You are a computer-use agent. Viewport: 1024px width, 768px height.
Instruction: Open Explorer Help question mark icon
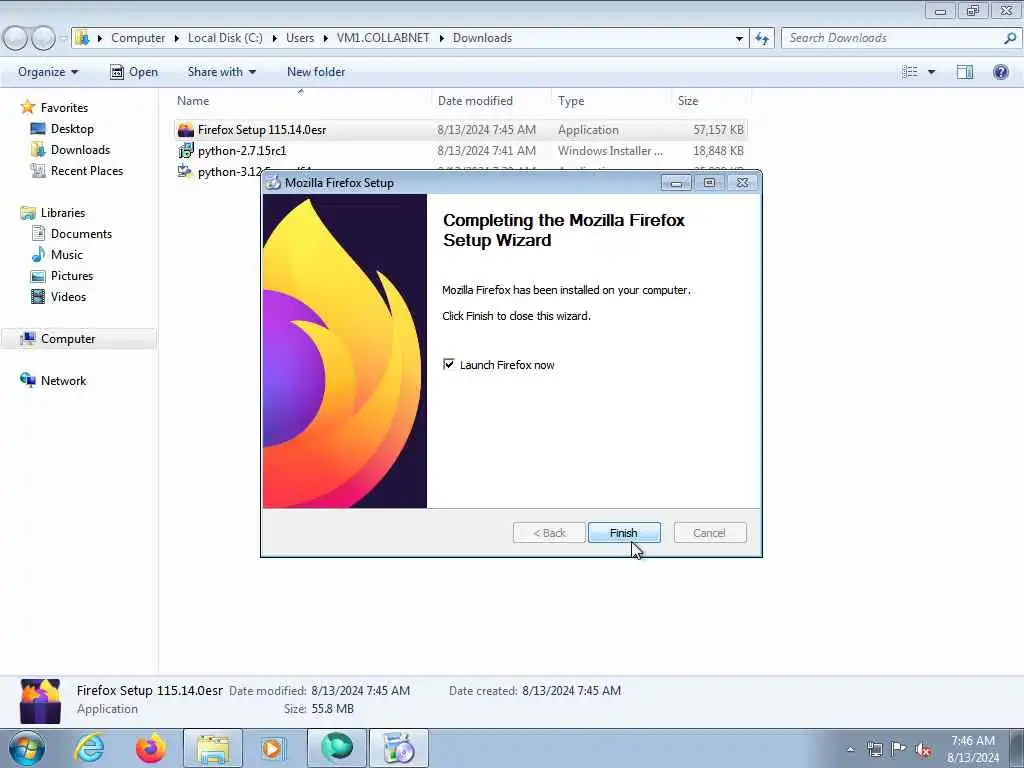point(1000,72)
